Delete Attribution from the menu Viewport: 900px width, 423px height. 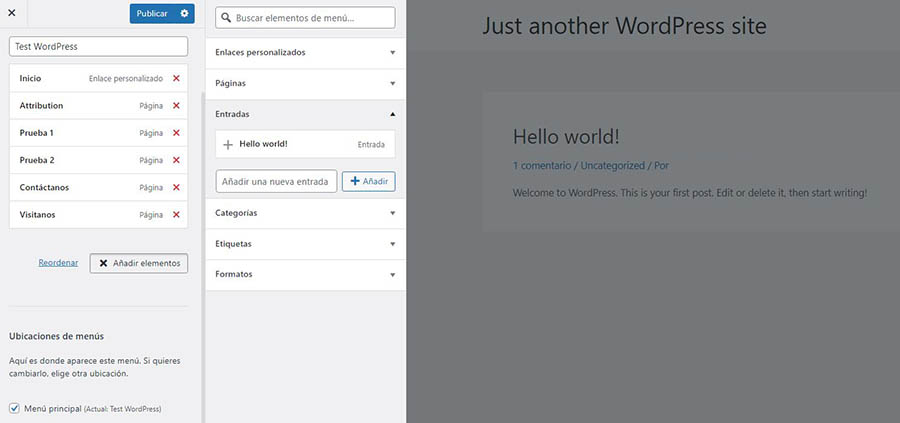pyautogui.click(x=176, y=105)
